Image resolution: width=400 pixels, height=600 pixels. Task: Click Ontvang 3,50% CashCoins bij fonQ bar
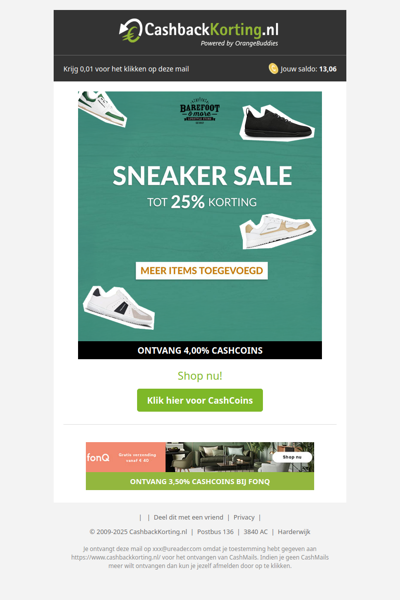(200, 481)
